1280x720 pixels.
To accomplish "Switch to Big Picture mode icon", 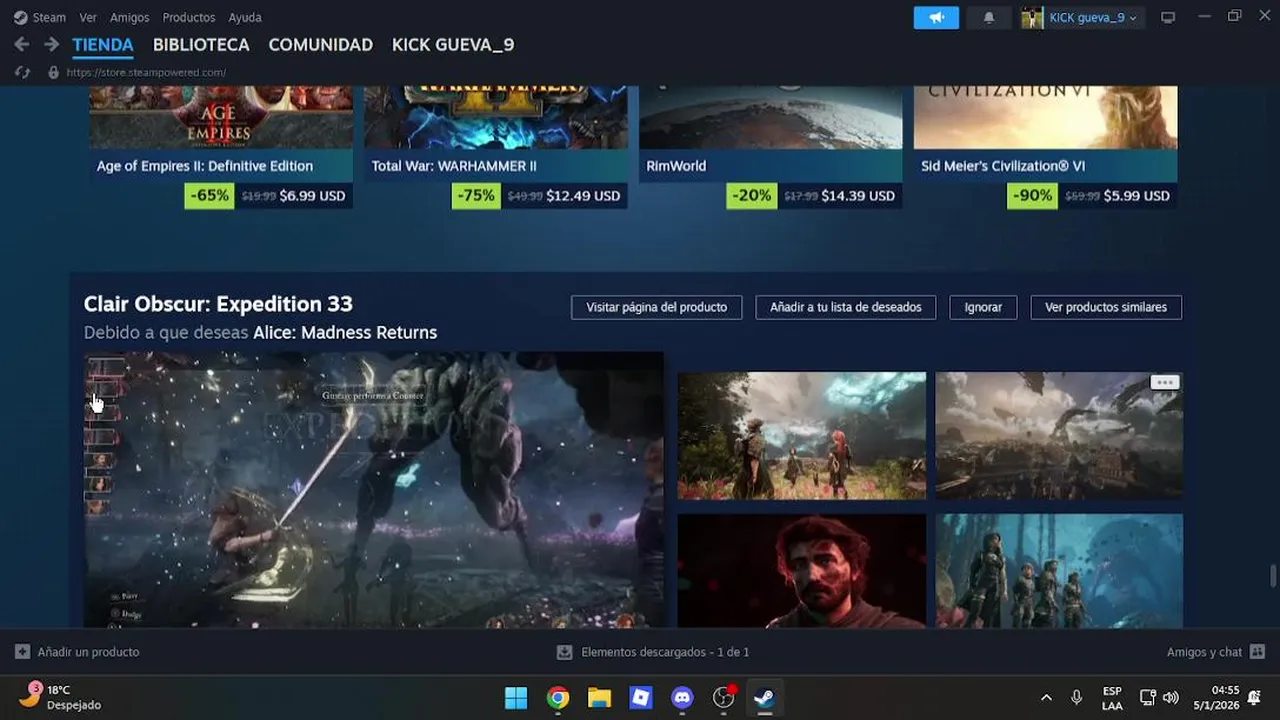I will pyautogui.click(x=1167, y=17).
